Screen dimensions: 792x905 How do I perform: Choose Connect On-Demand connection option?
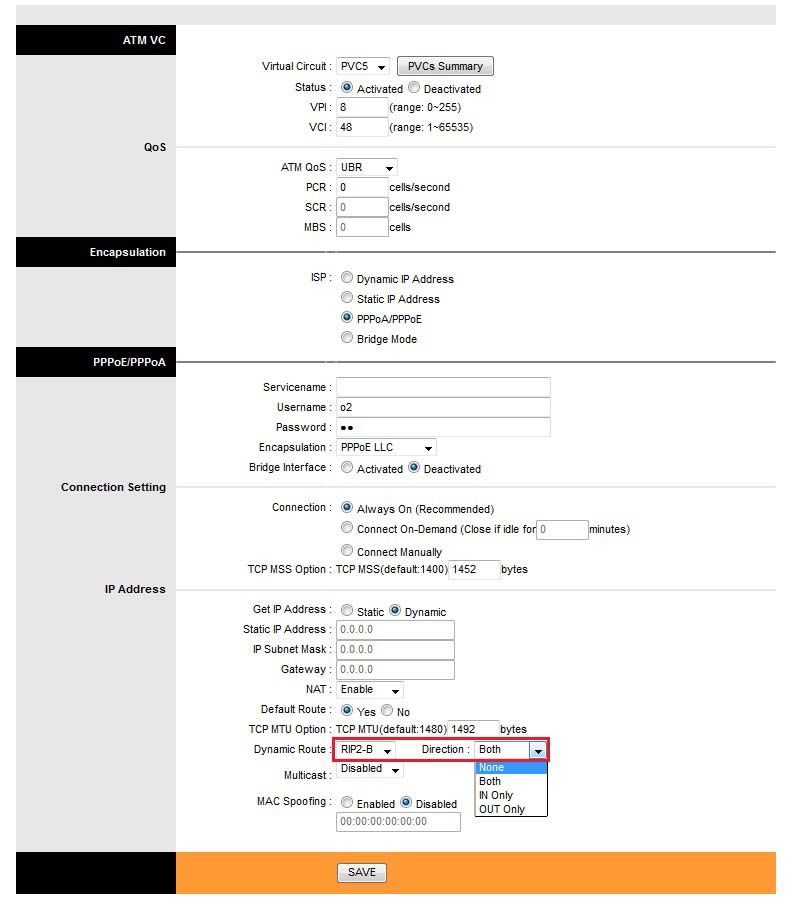pos(346,528)
